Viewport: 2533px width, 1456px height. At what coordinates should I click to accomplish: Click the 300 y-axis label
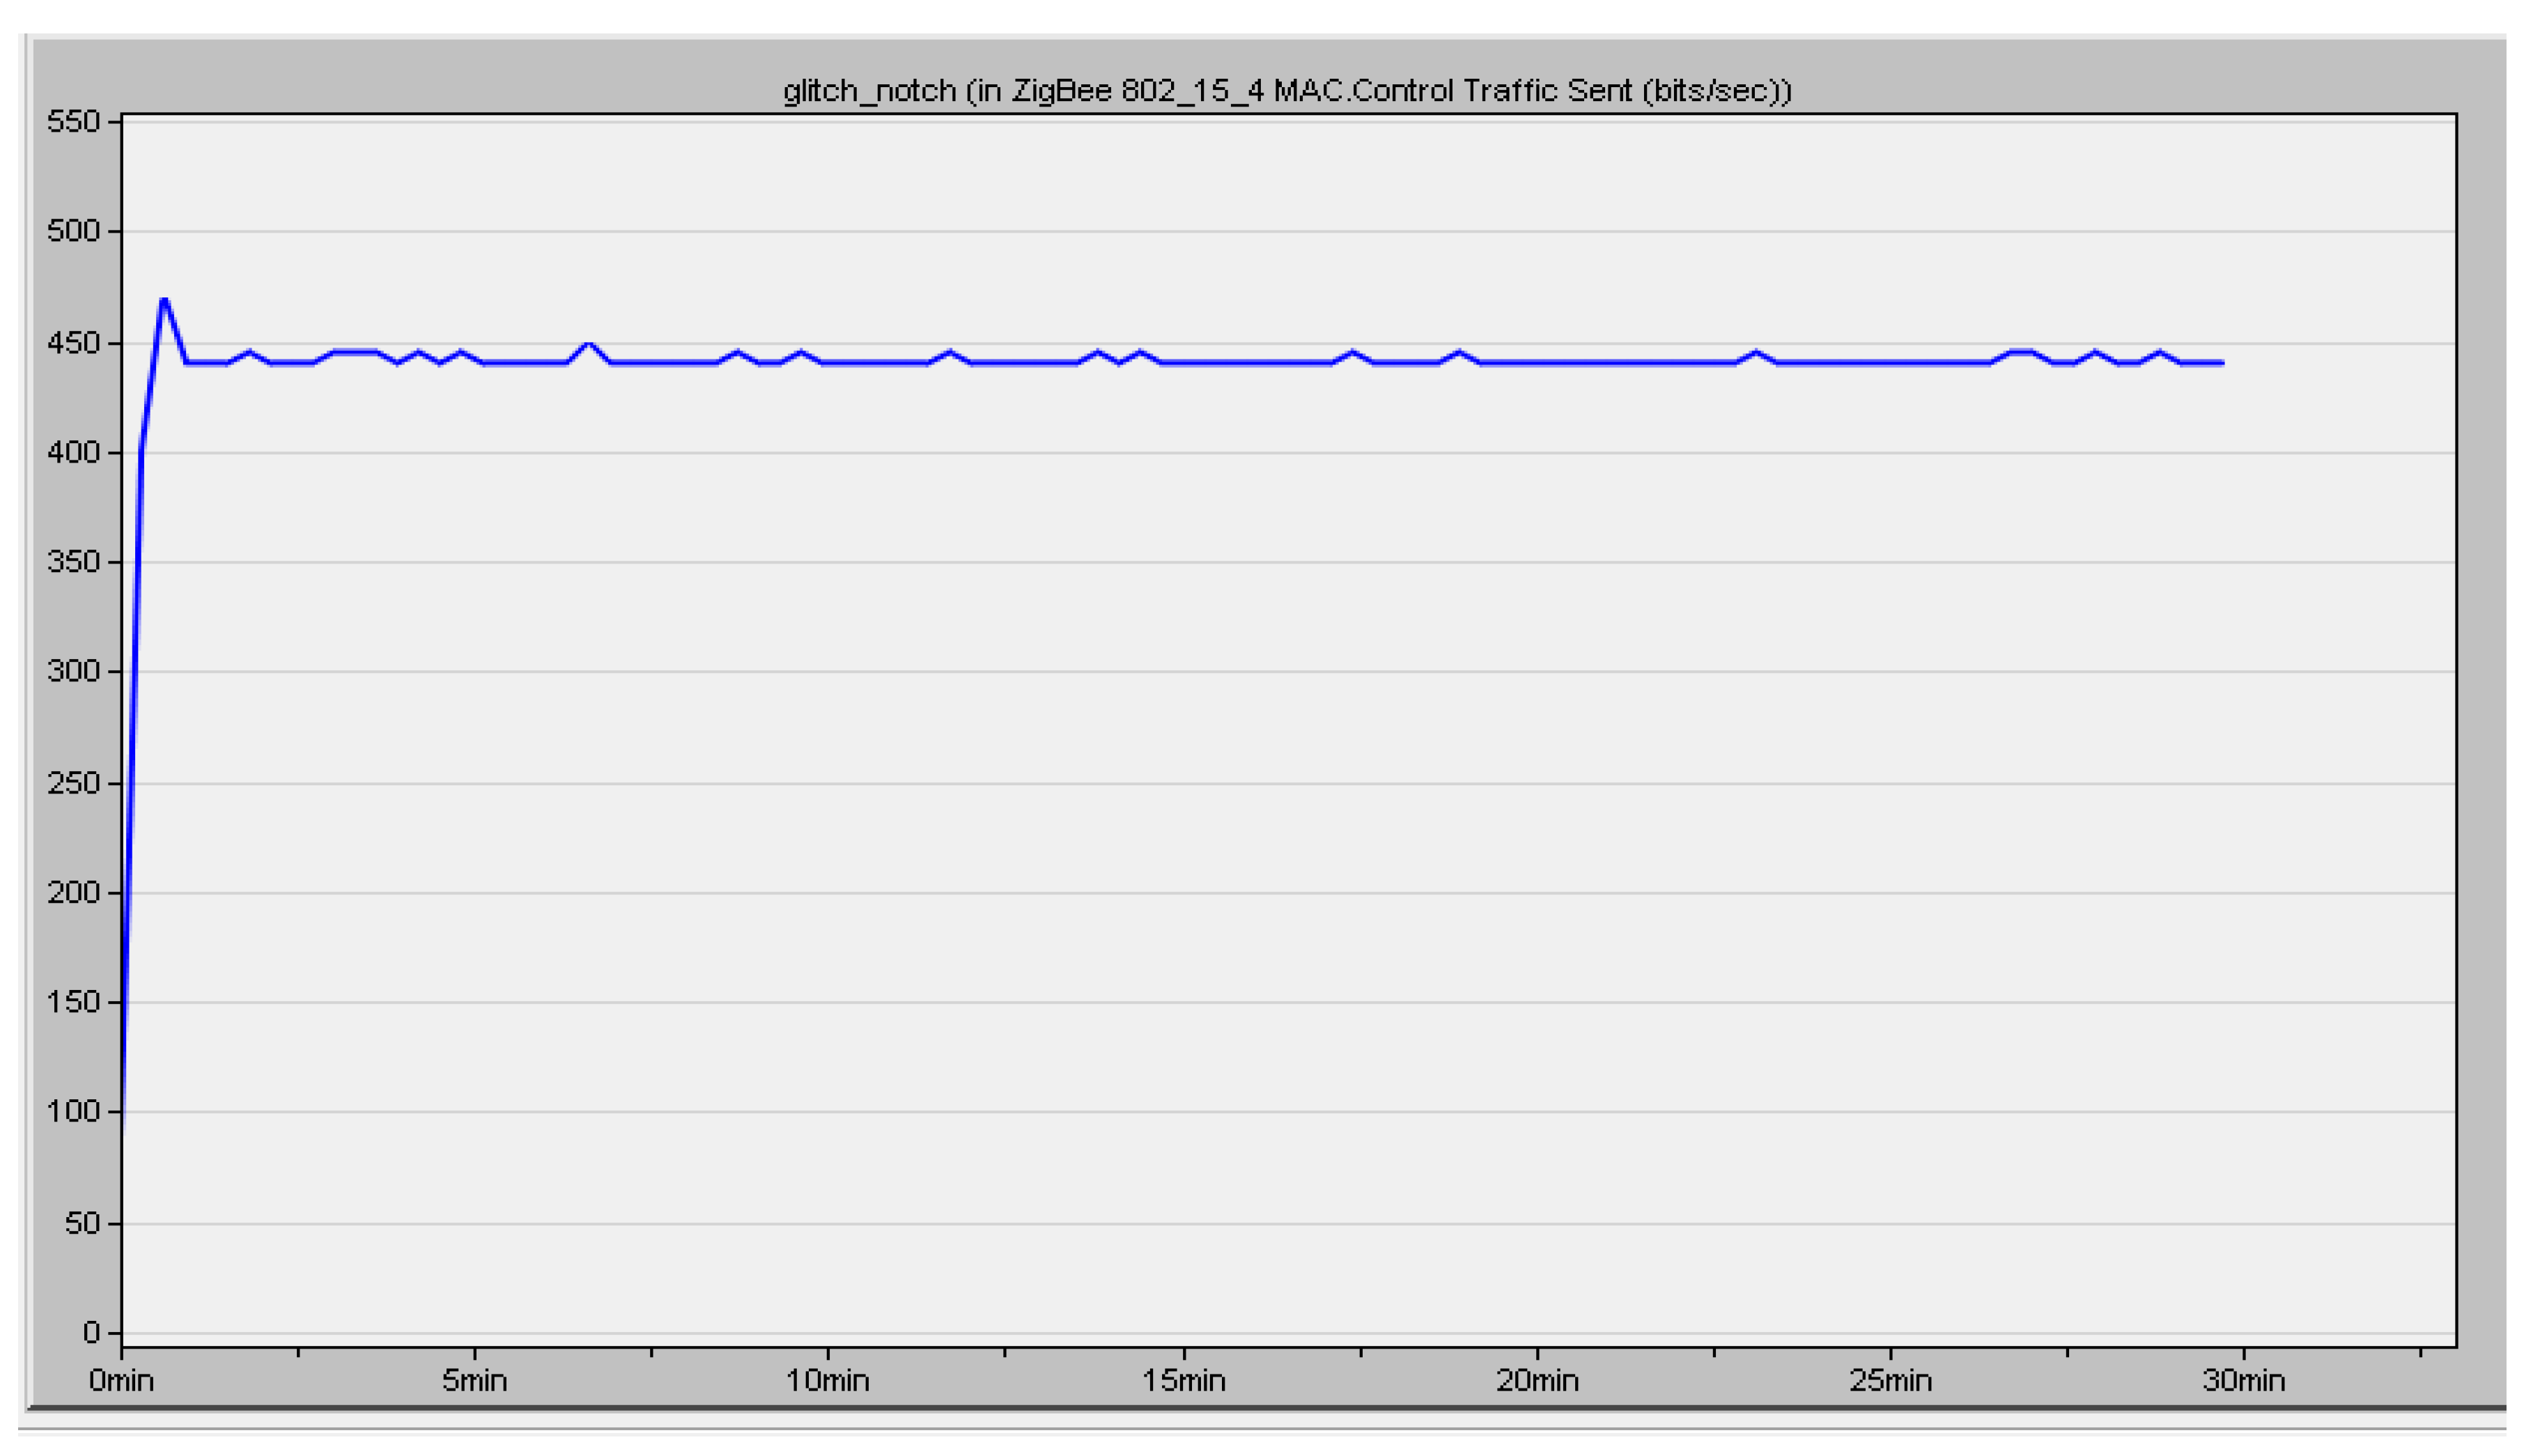[x=73, y=671]
